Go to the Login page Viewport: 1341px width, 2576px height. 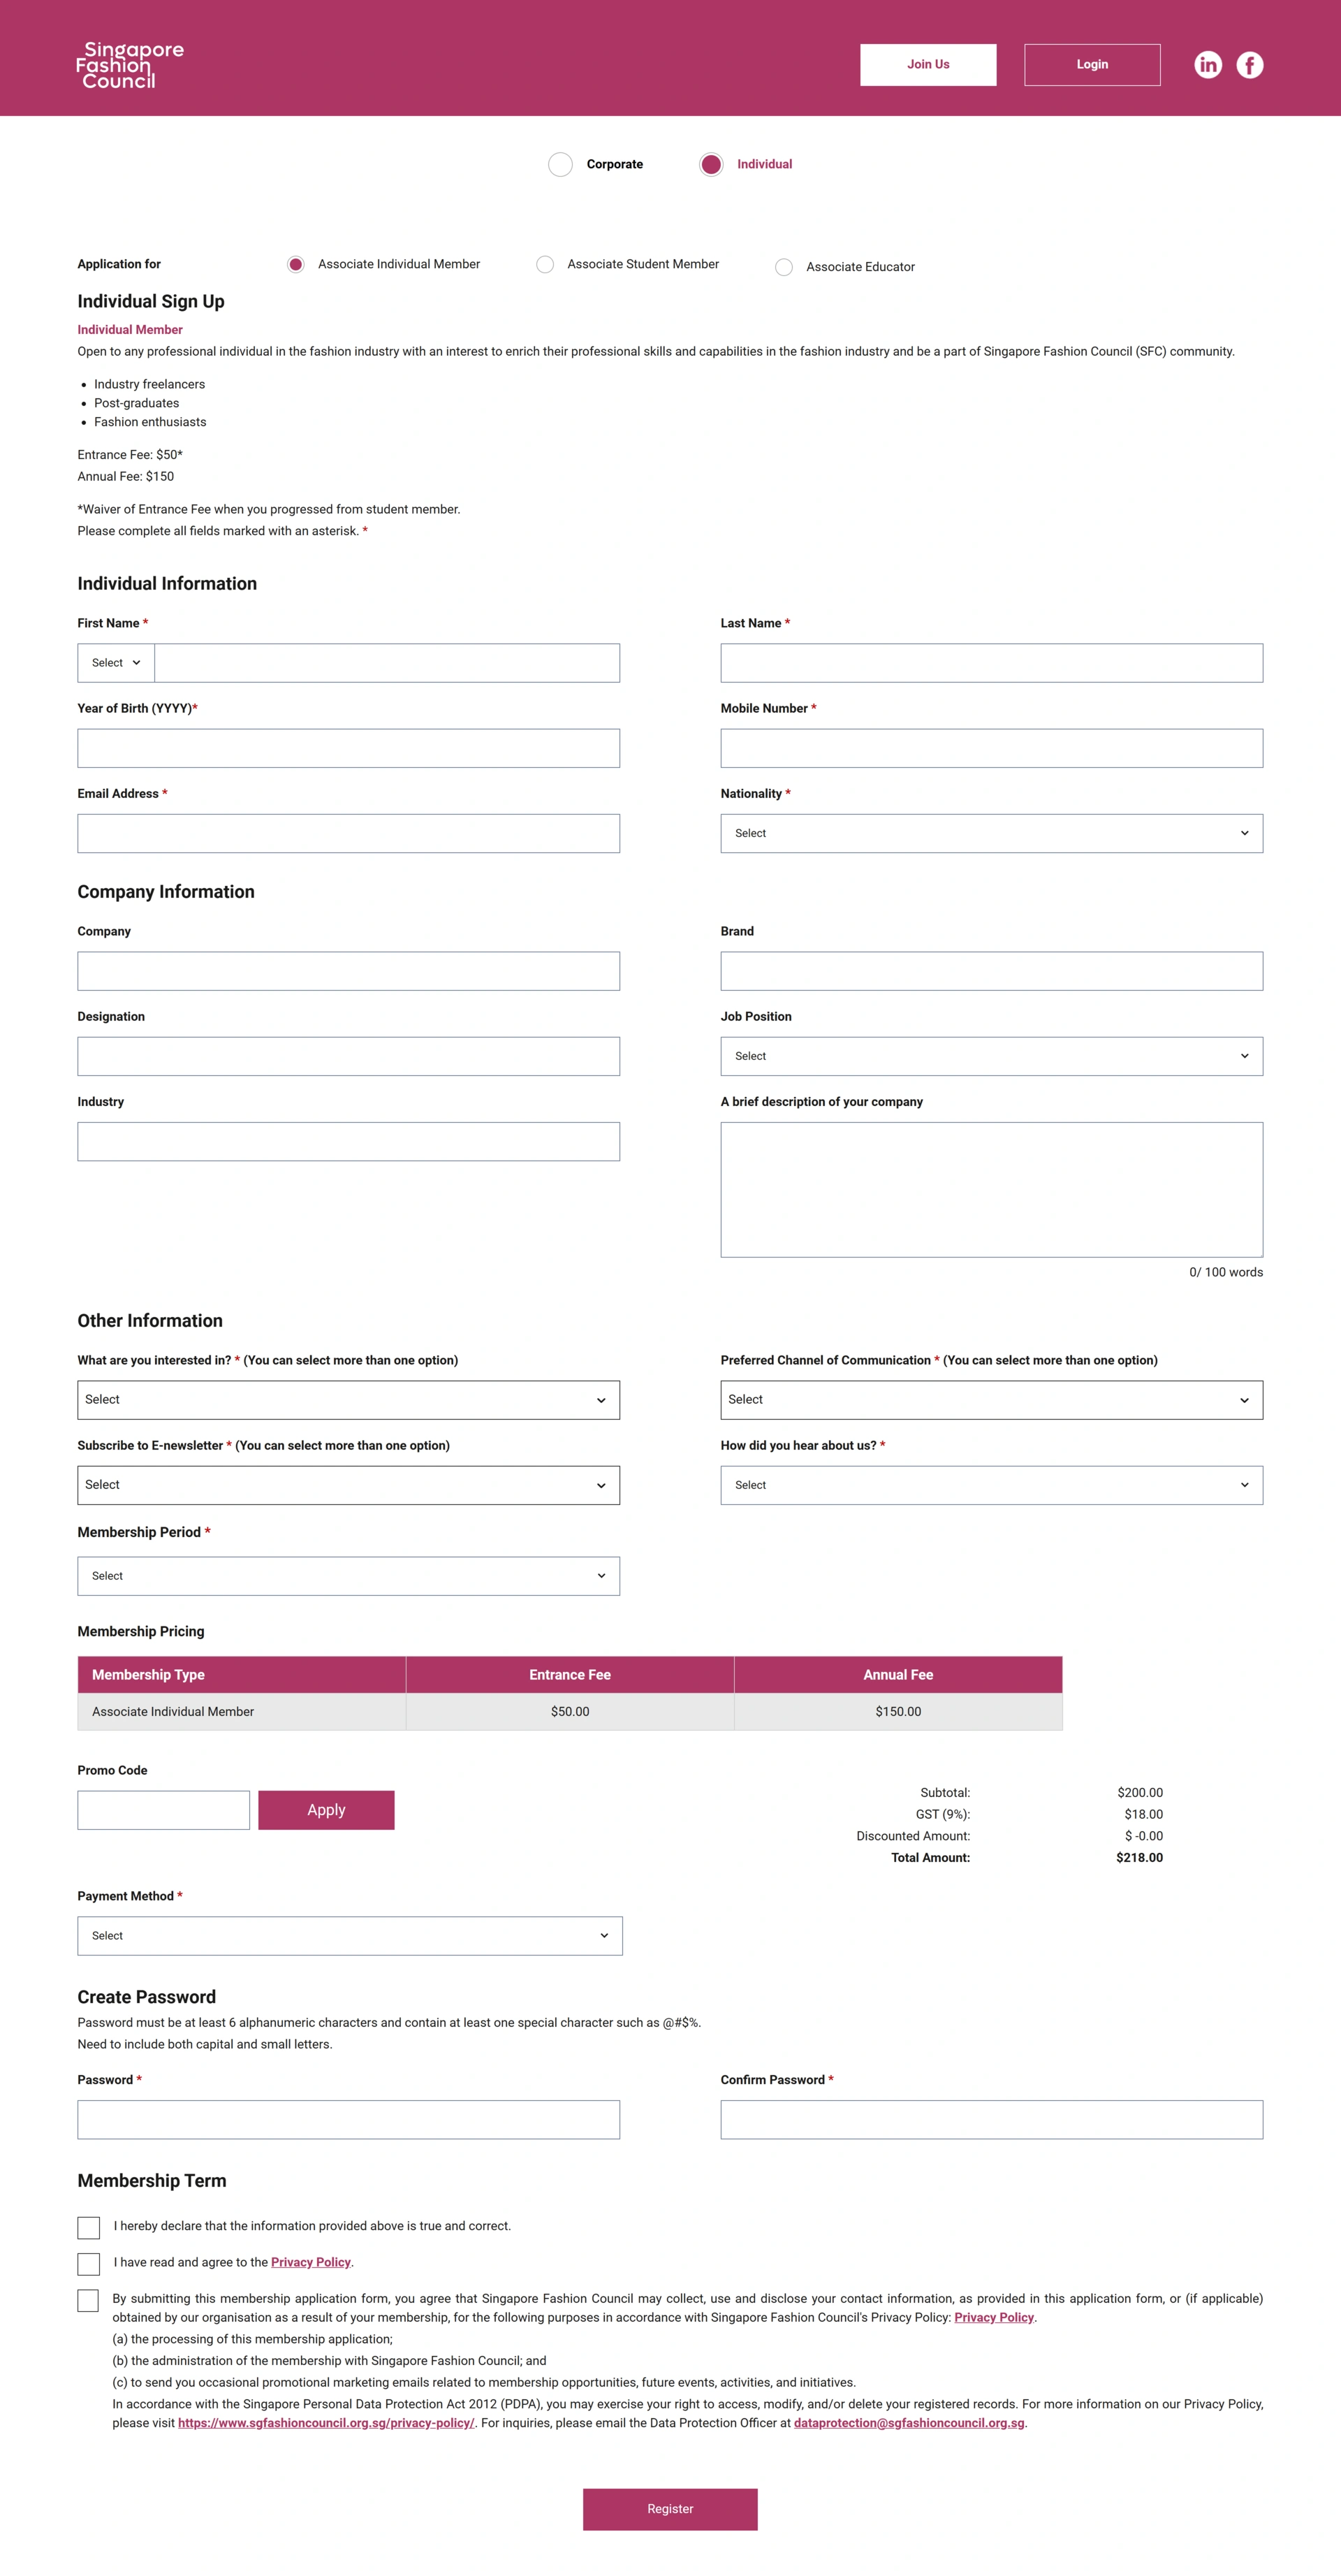[x=1092, y=65]
